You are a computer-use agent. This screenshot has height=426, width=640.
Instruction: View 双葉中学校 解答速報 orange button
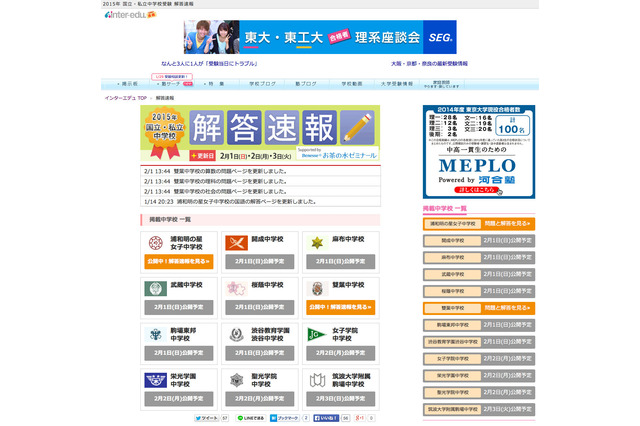click(340, 307)
